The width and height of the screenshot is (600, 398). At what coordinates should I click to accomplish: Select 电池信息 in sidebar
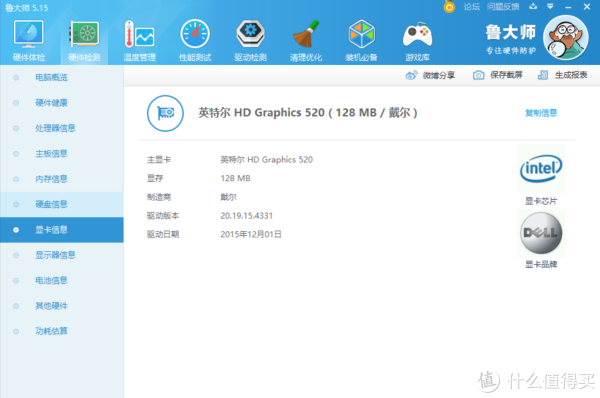[x=62, y=281]
